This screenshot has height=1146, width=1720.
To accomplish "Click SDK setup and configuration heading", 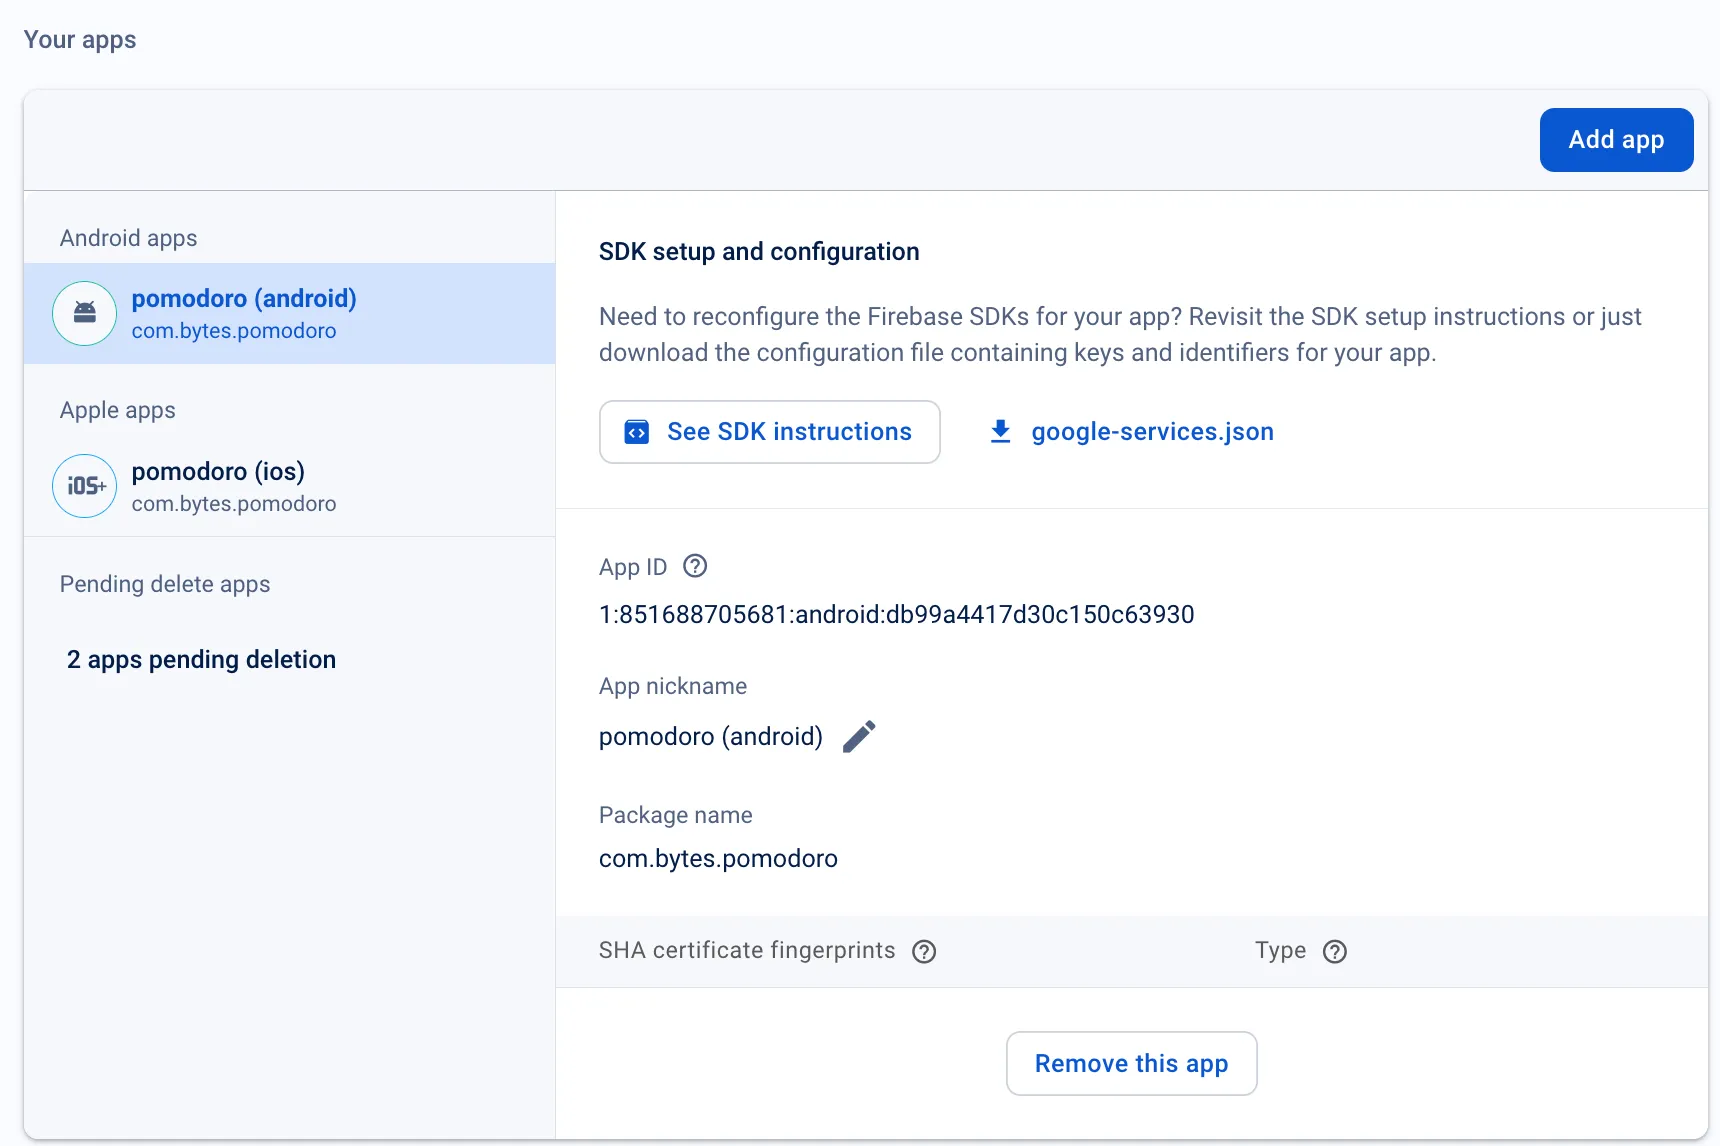I will point(759,251).
